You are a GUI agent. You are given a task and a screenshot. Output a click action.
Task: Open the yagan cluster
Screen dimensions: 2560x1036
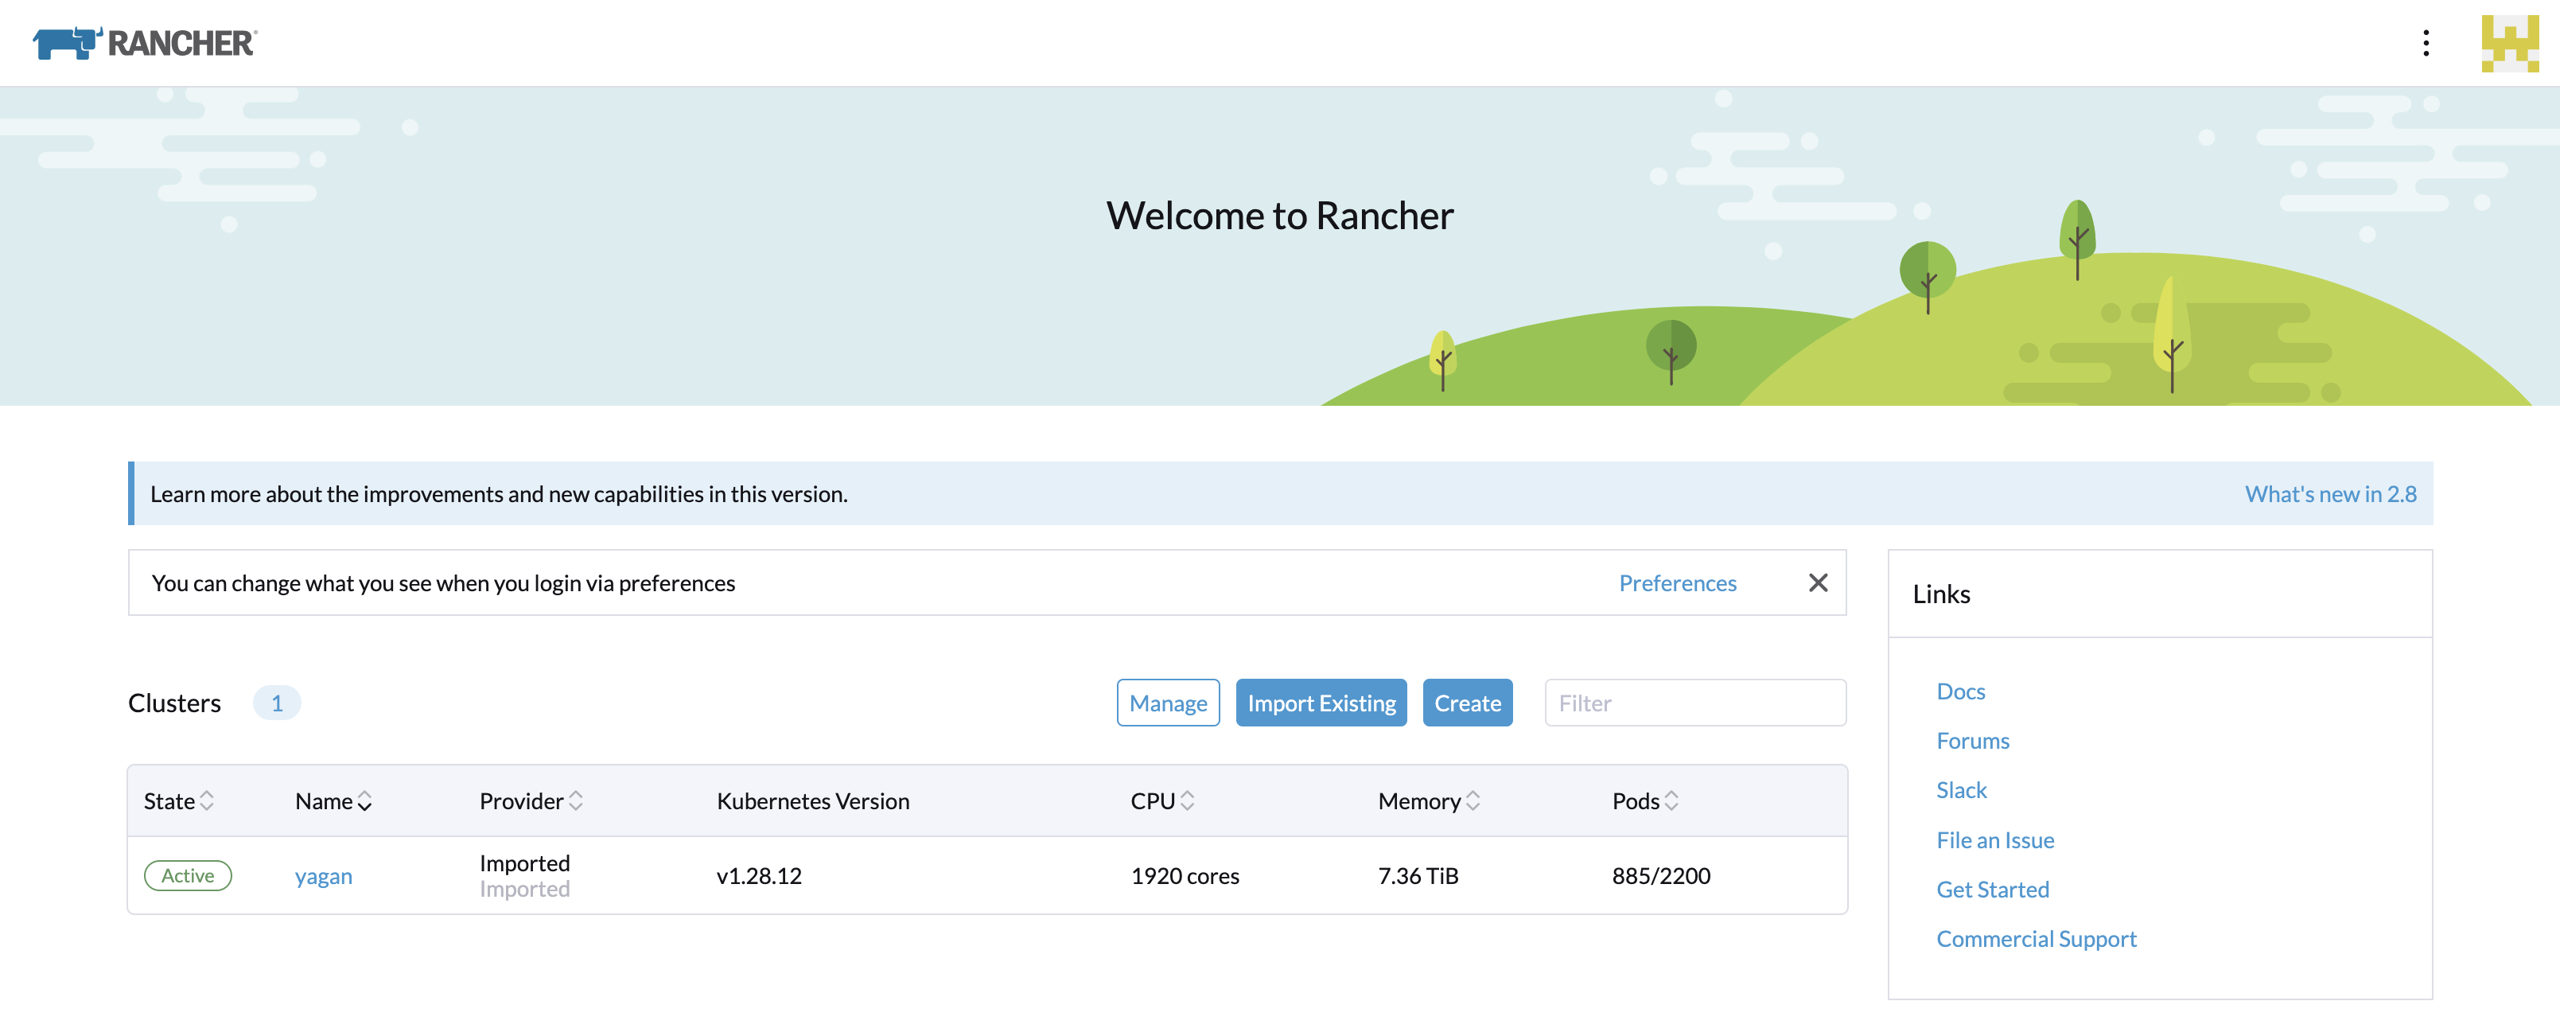323,875
